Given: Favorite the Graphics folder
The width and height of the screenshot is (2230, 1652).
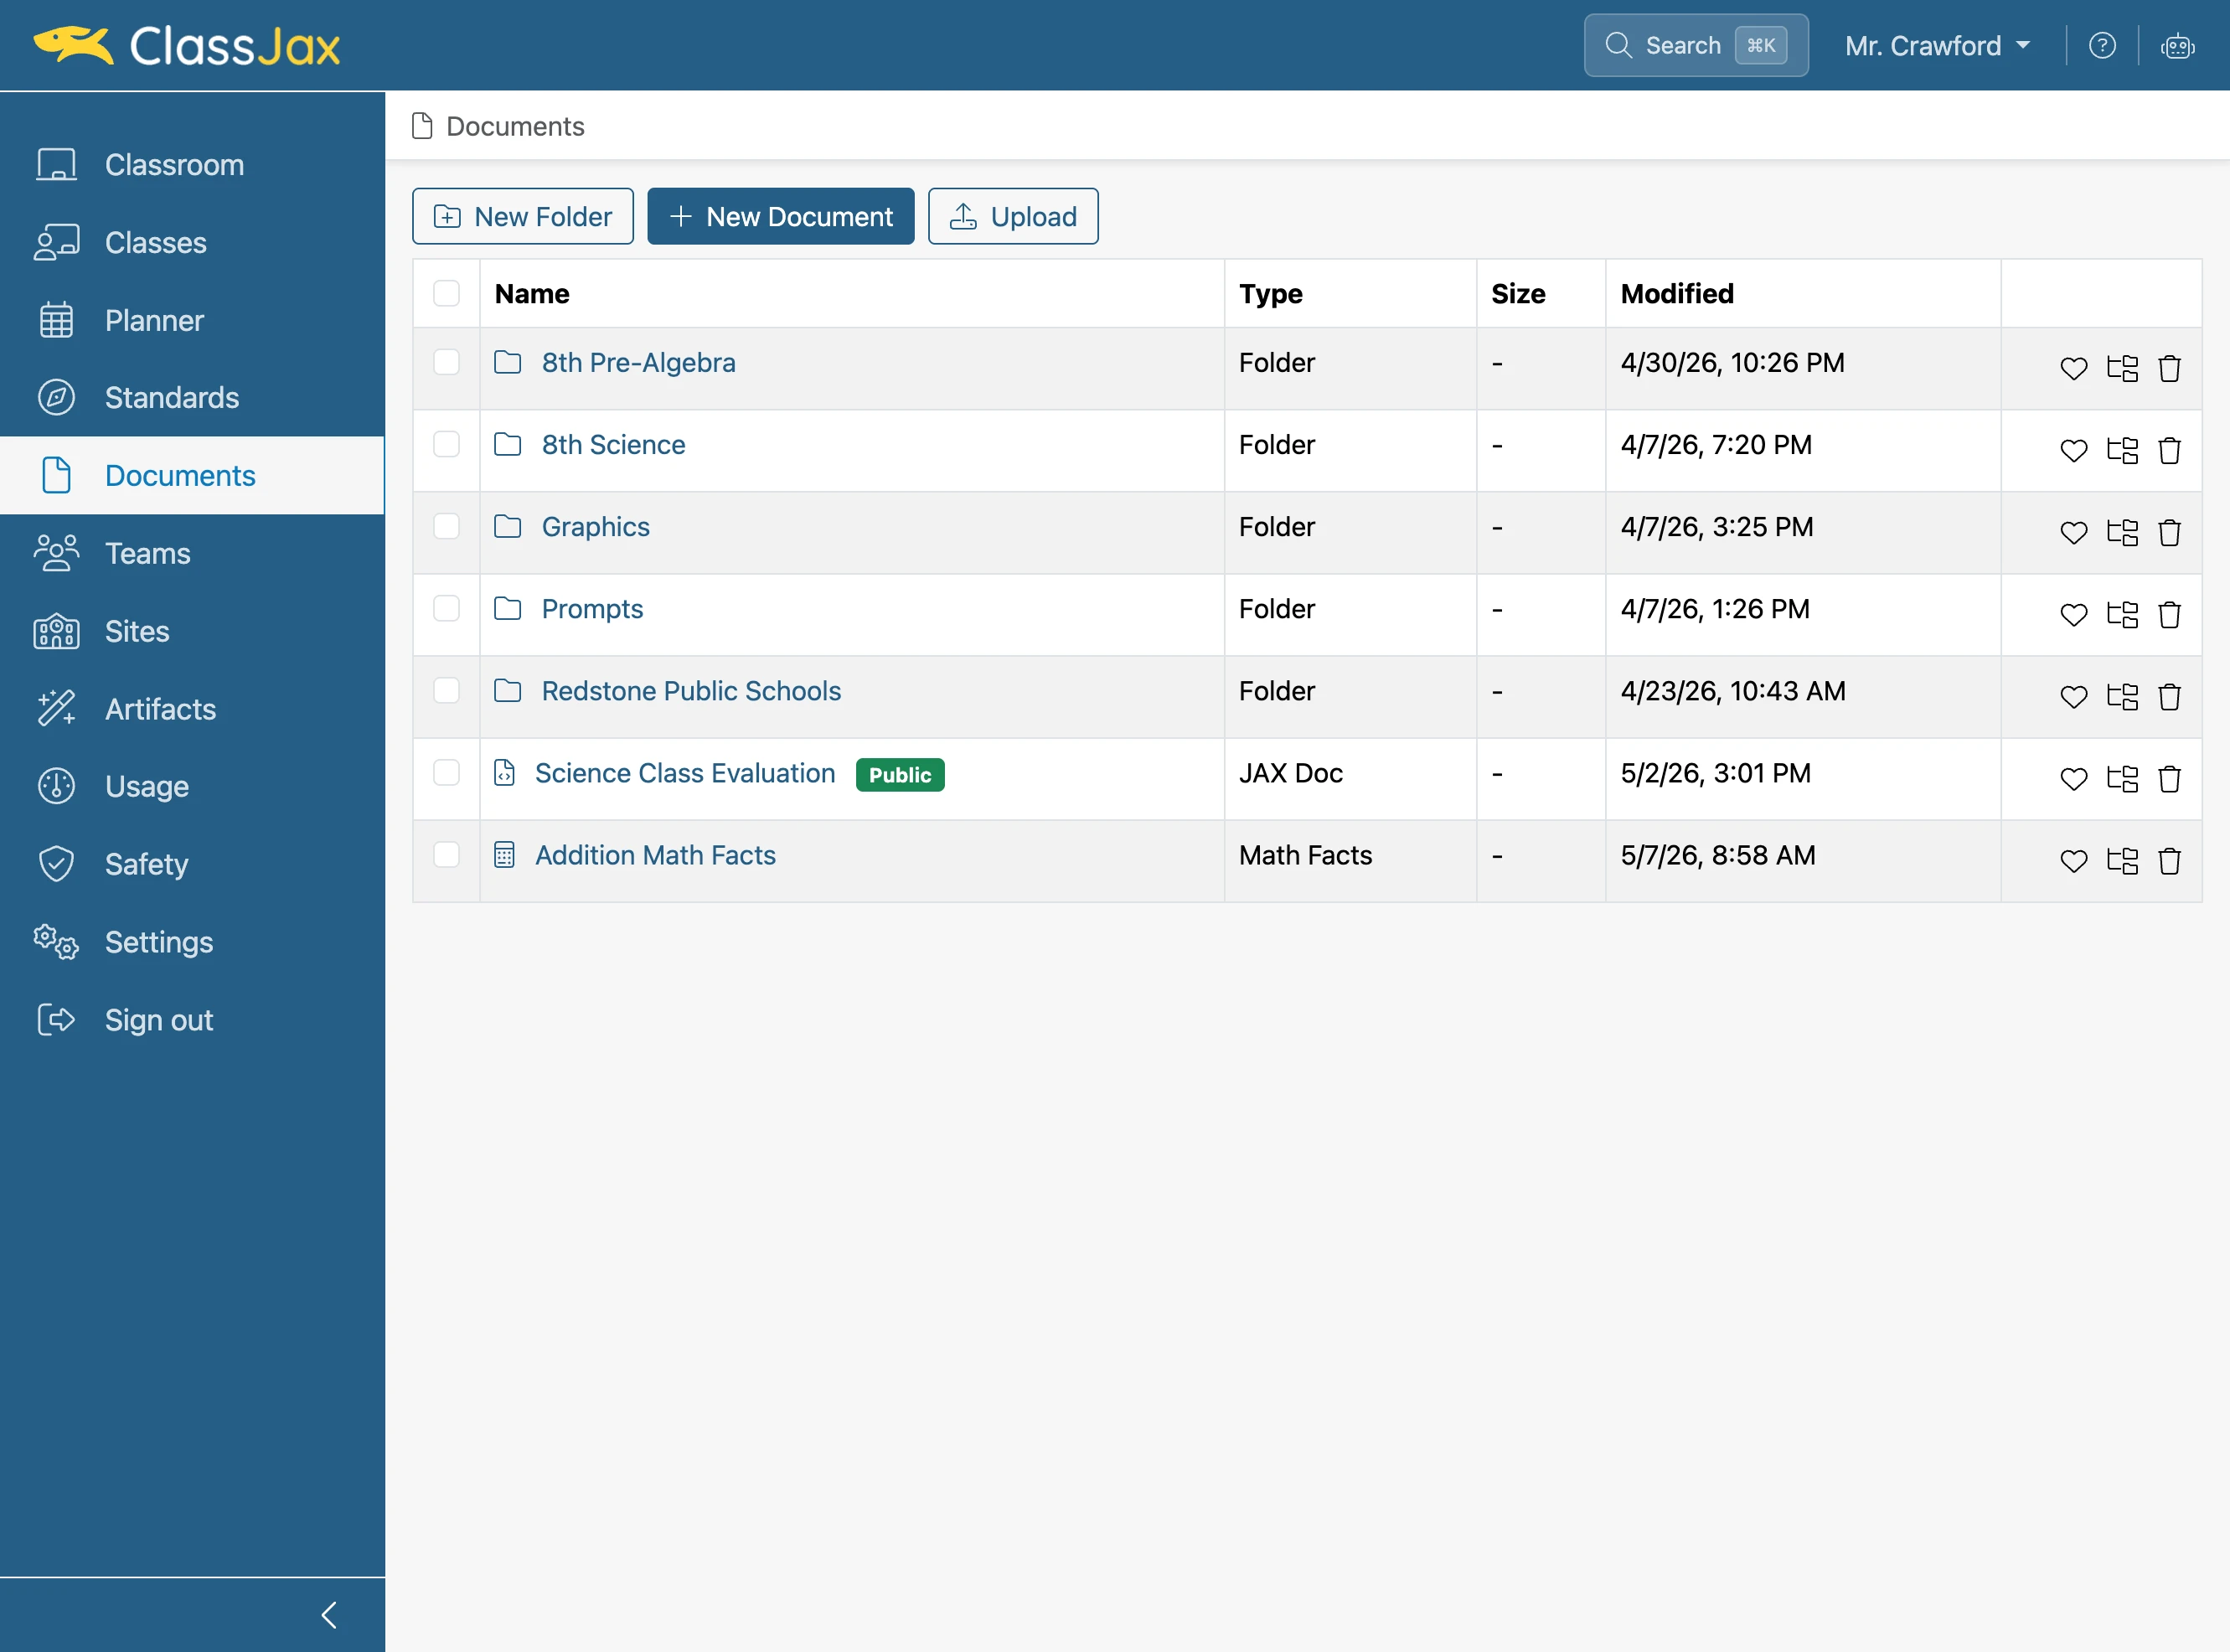Looking at the screenshot, I should [2073, 532].
